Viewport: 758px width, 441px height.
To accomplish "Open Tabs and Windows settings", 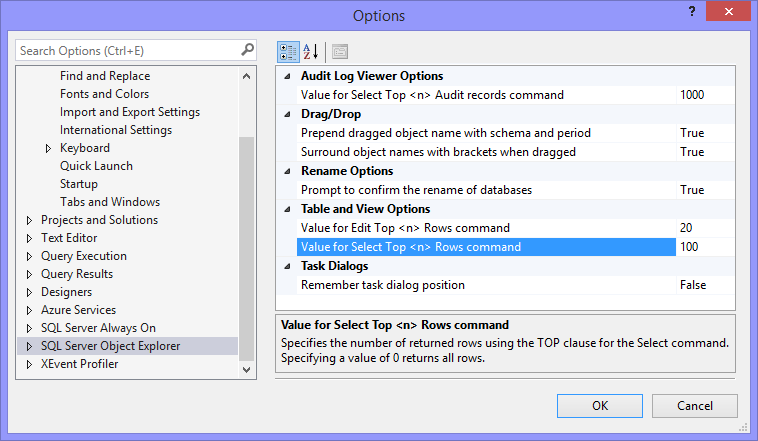I will pyautogui.click(x=109, y=202).
